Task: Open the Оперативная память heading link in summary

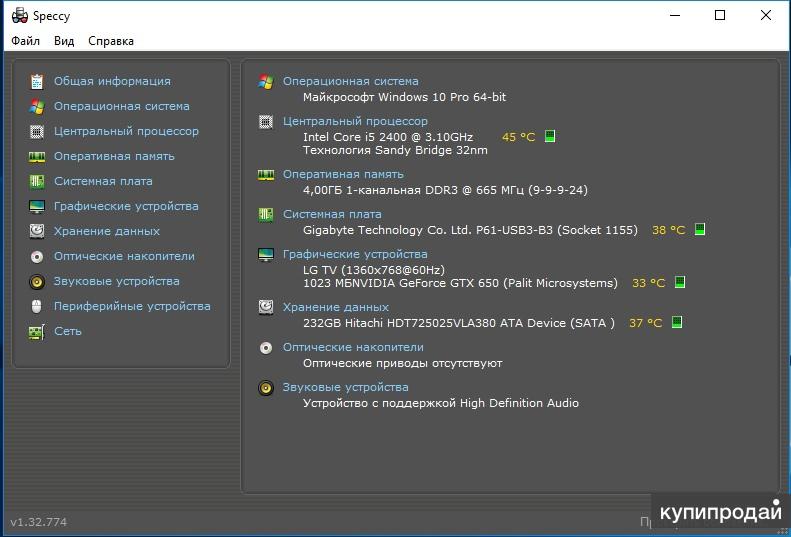Action: click(x=343, y=174)
